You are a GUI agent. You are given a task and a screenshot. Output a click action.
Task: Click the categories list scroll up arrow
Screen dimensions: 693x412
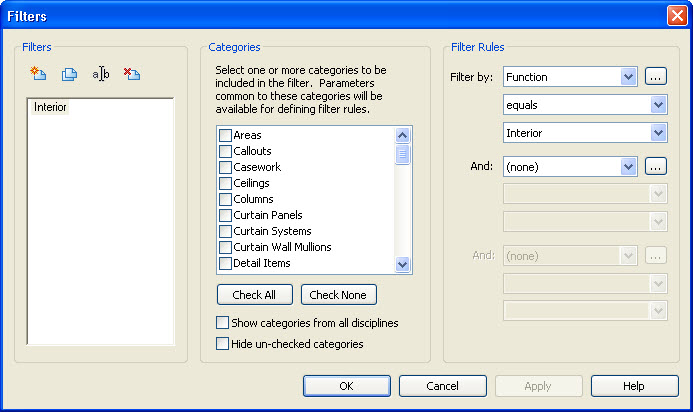coord(402,135)
